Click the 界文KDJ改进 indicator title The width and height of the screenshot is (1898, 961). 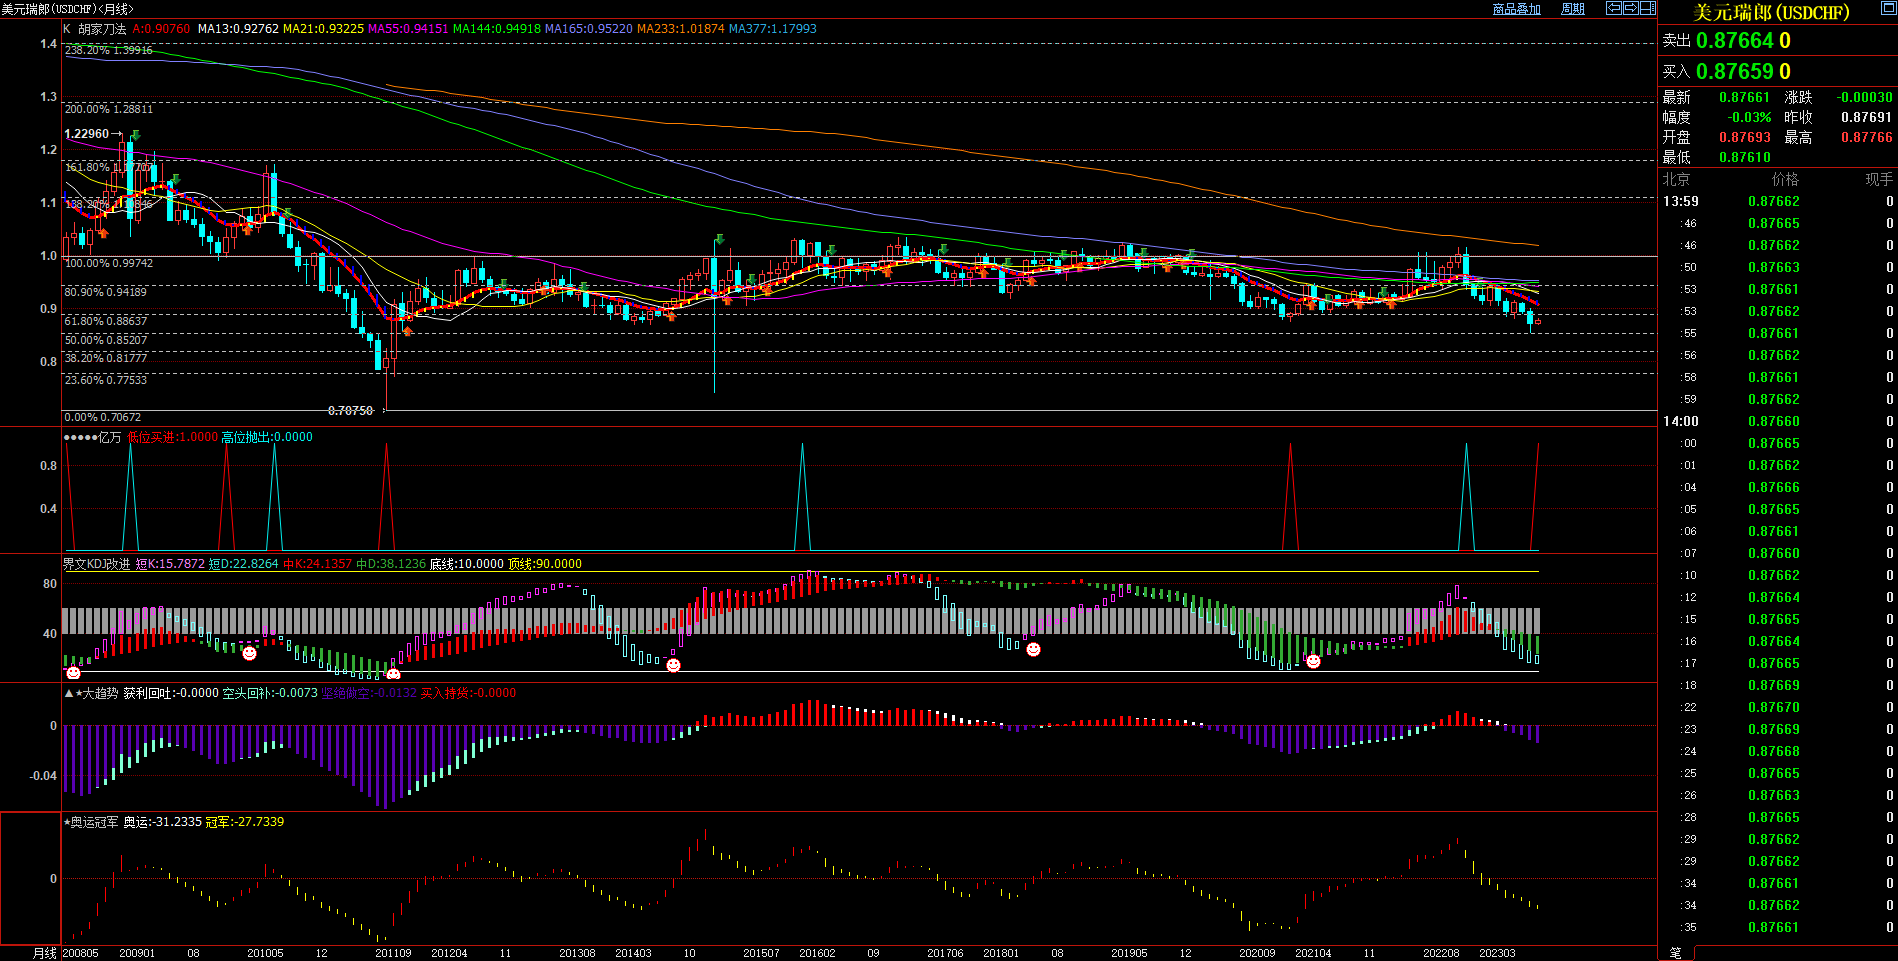(97, 564)
